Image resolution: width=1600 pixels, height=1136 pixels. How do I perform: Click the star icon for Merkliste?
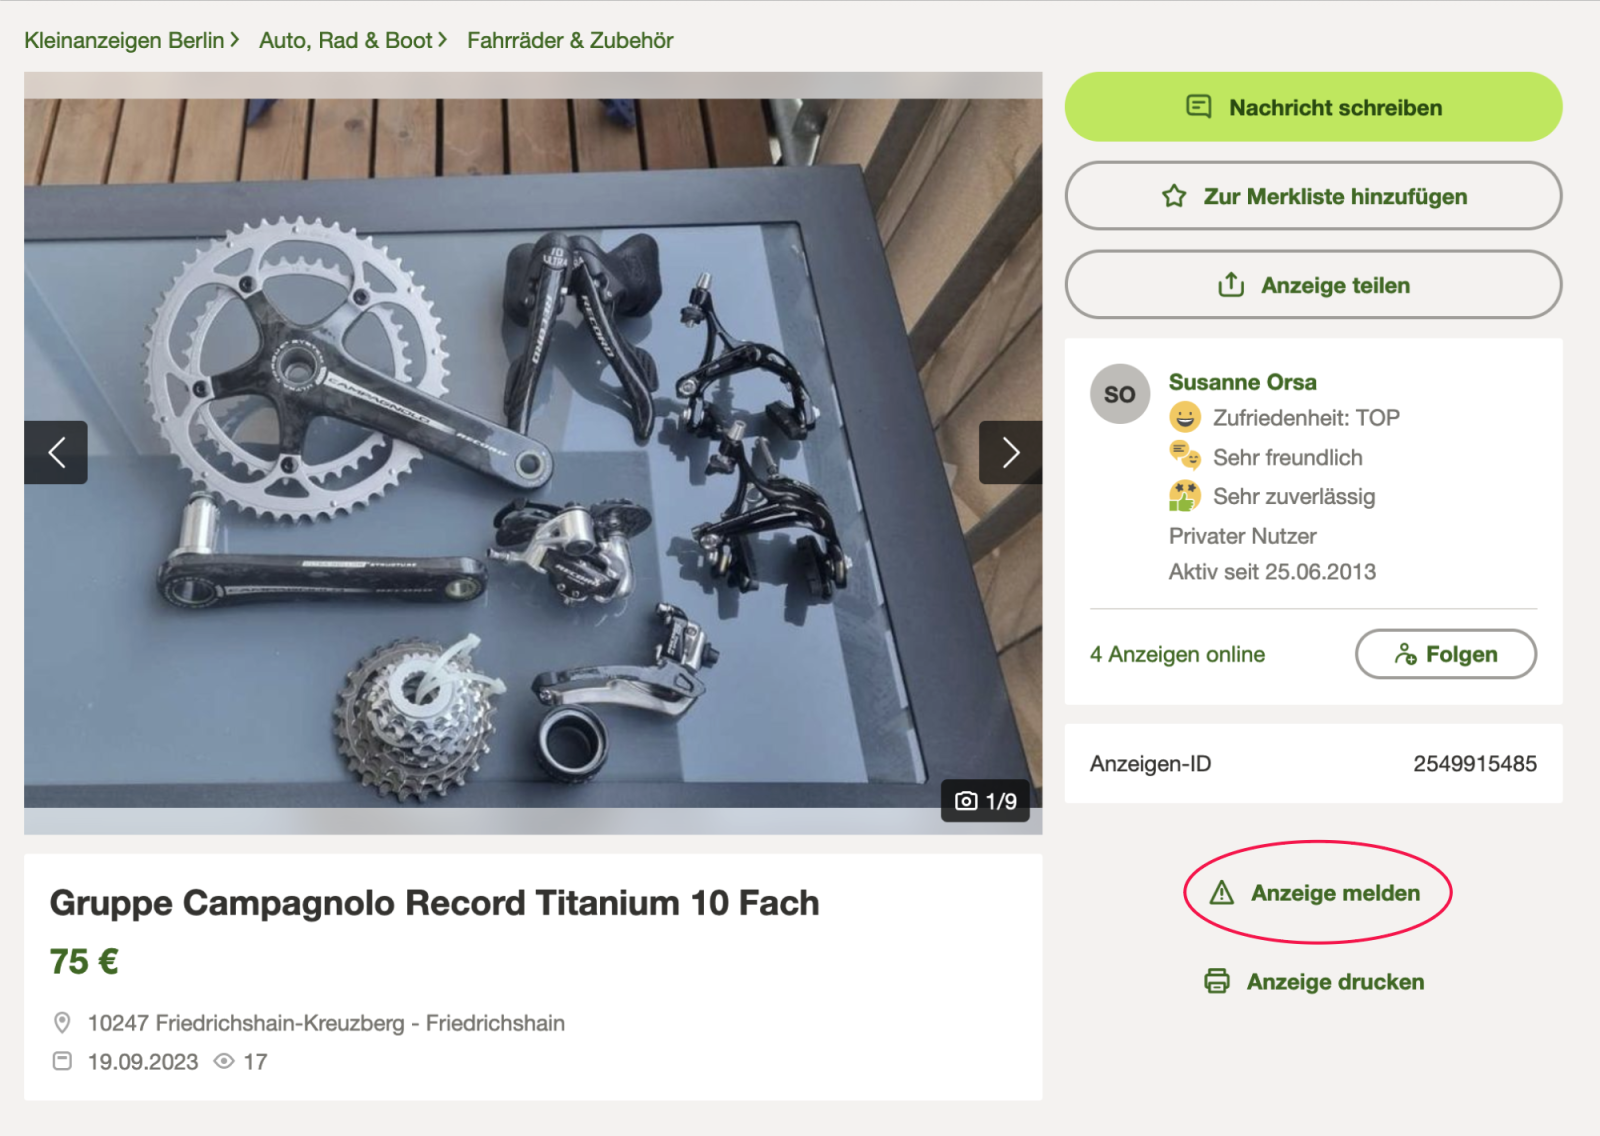1174,196
